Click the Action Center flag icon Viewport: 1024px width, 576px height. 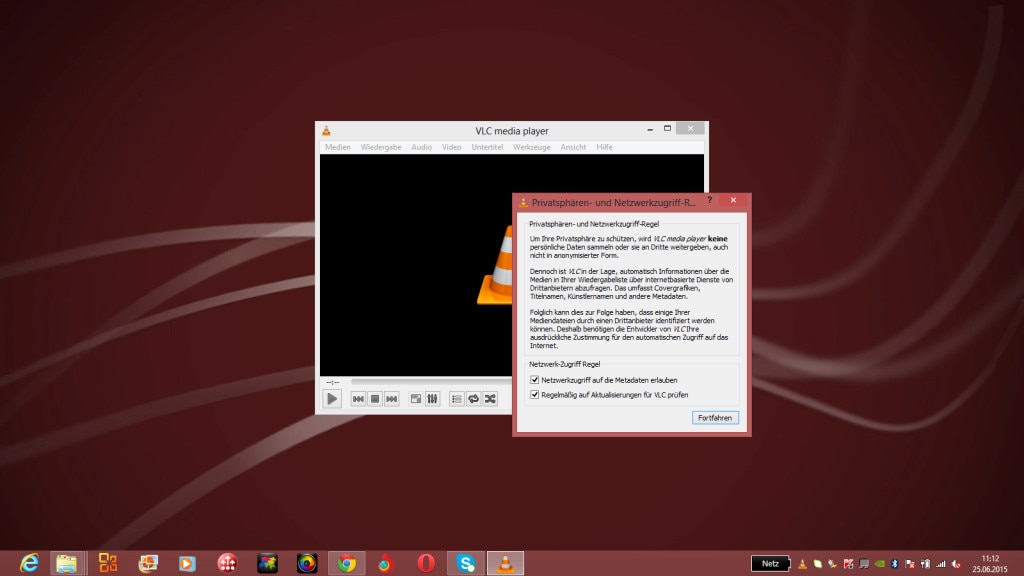click(x=910, y=564)
